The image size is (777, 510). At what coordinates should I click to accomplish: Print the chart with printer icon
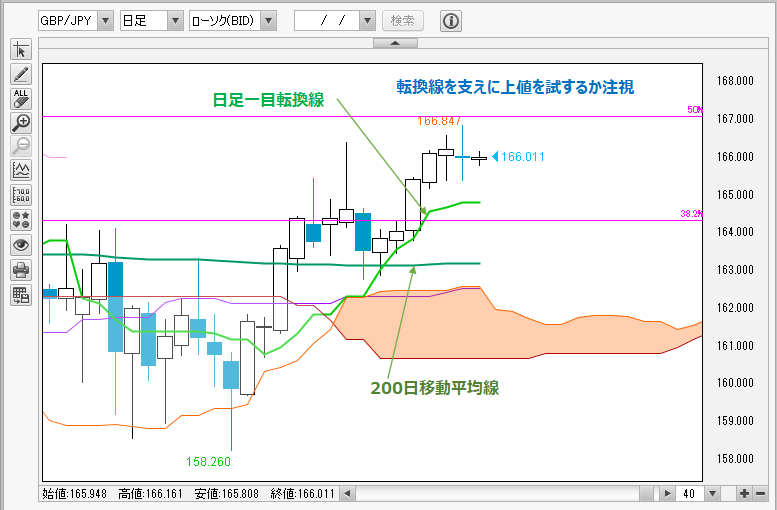[21, 270]
